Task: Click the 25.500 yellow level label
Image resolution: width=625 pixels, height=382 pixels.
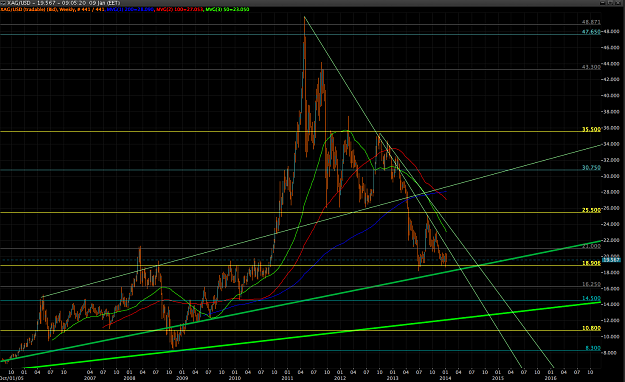Action: (591, 210)
